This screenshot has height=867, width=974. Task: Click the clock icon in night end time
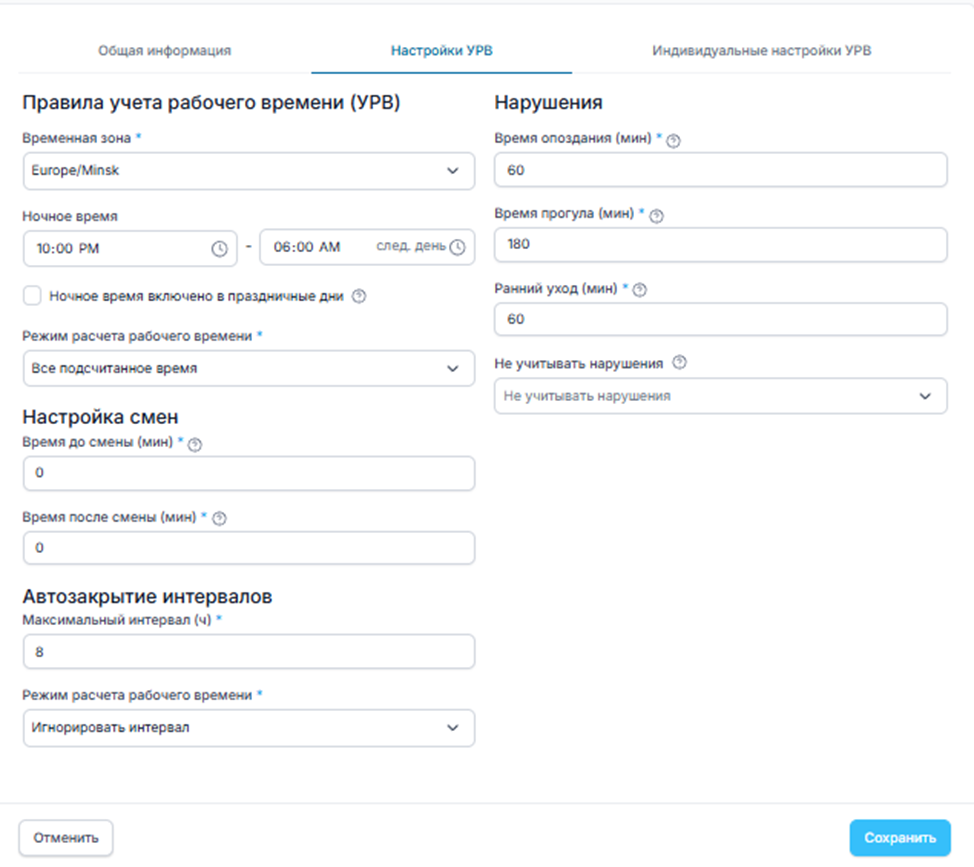[457, 248]
